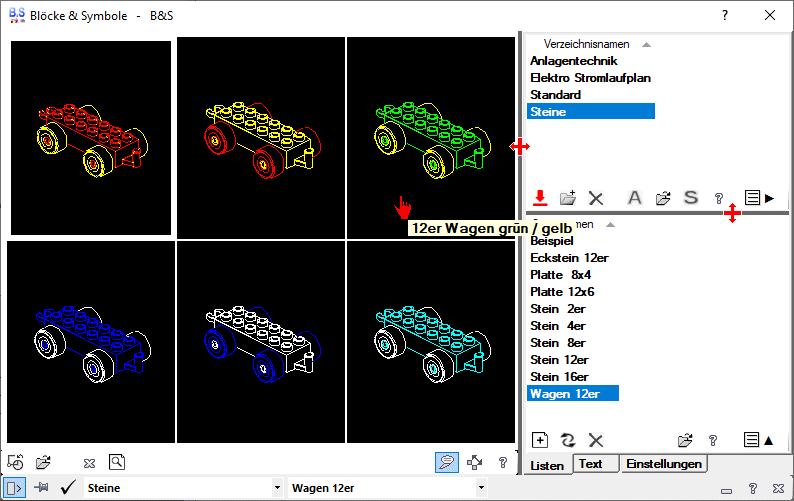This screenshot has width=794, height=501.
Task: Open the 'Steine' directory dropdown
Action: pos(277,488)
